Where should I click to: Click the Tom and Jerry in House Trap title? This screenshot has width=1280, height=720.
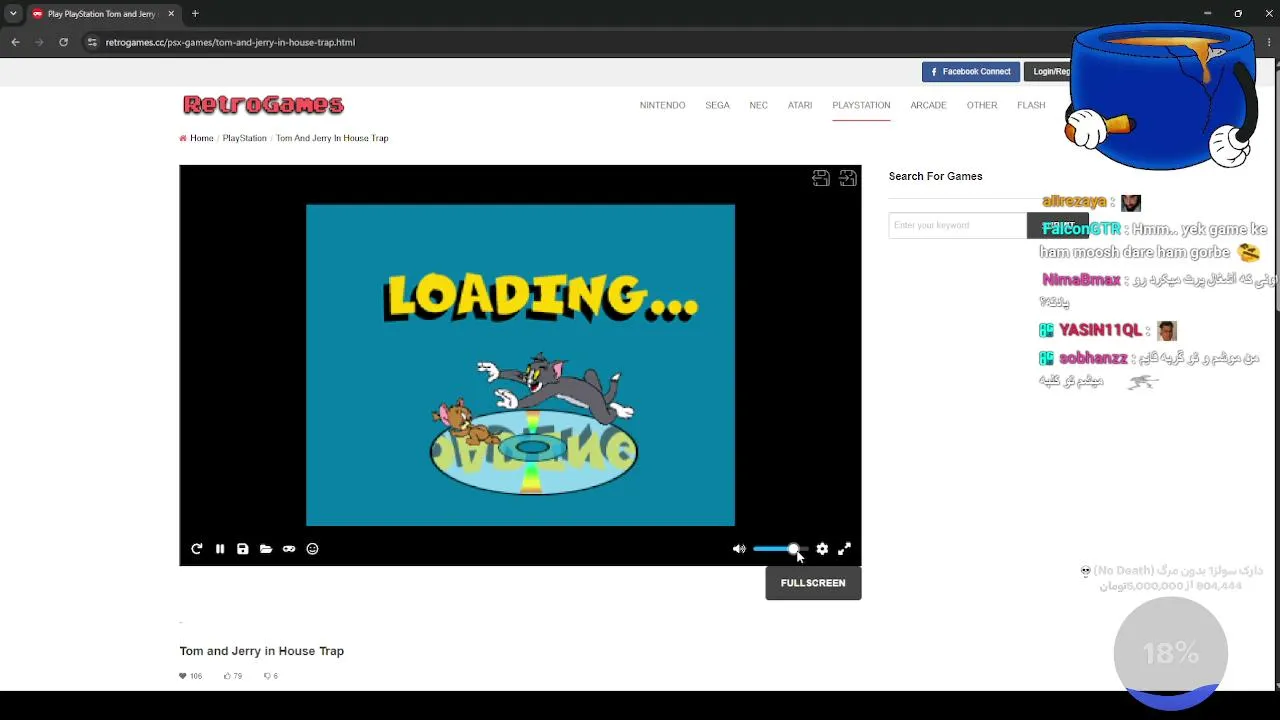[x=262, y=651]
